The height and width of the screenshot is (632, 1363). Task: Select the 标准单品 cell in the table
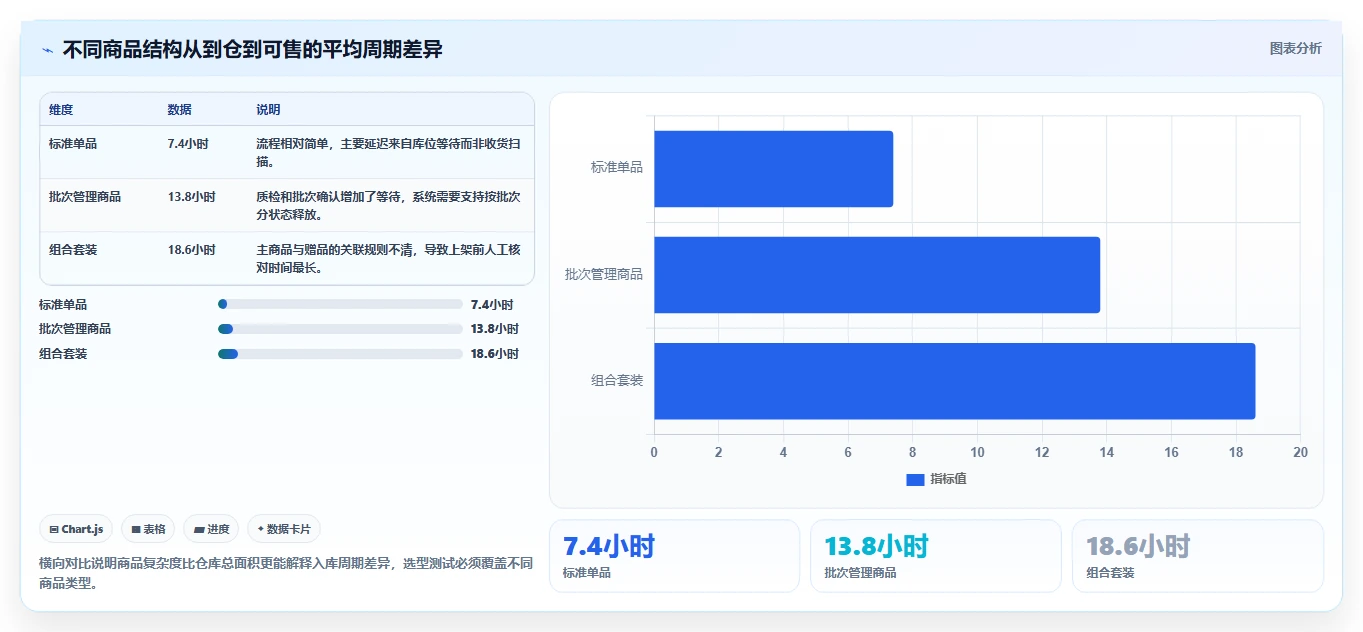(x=73, y=144)
